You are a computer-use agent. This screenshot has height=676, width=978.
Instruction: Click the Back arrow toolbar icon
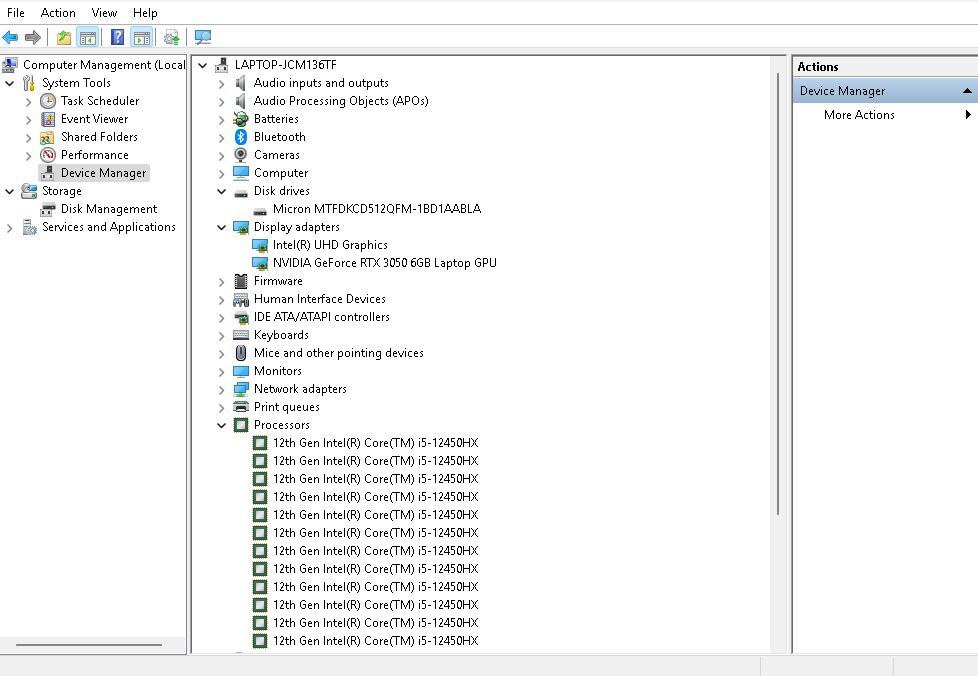[x=11, y=37]
